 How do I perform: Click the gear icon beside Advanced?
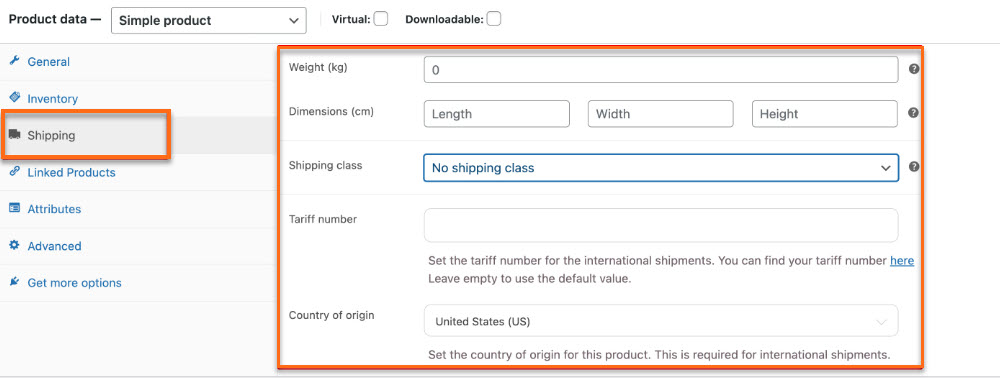click(x=14, y=245)
